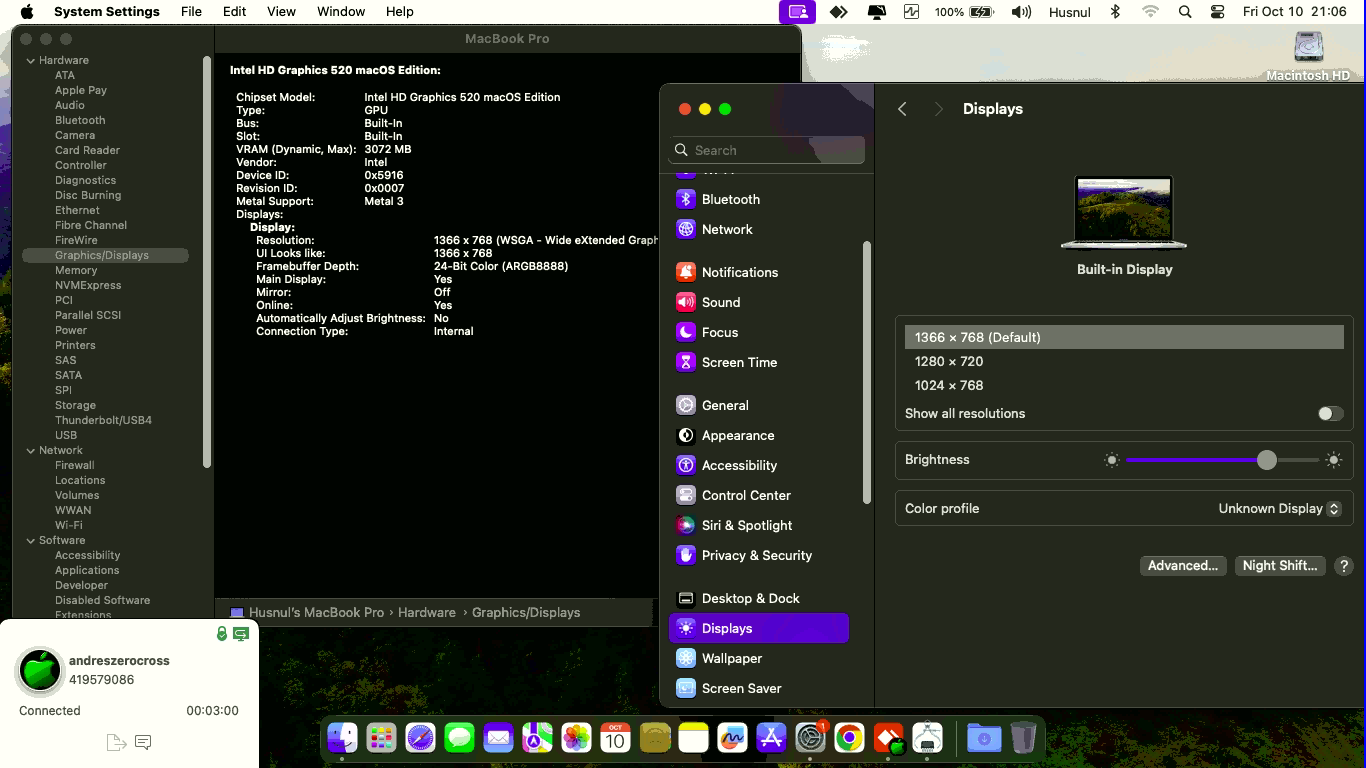The width and height of the screenshot is (1366, 768).
Task: Click the Displays help question mark button
Action: [1344, 566]
